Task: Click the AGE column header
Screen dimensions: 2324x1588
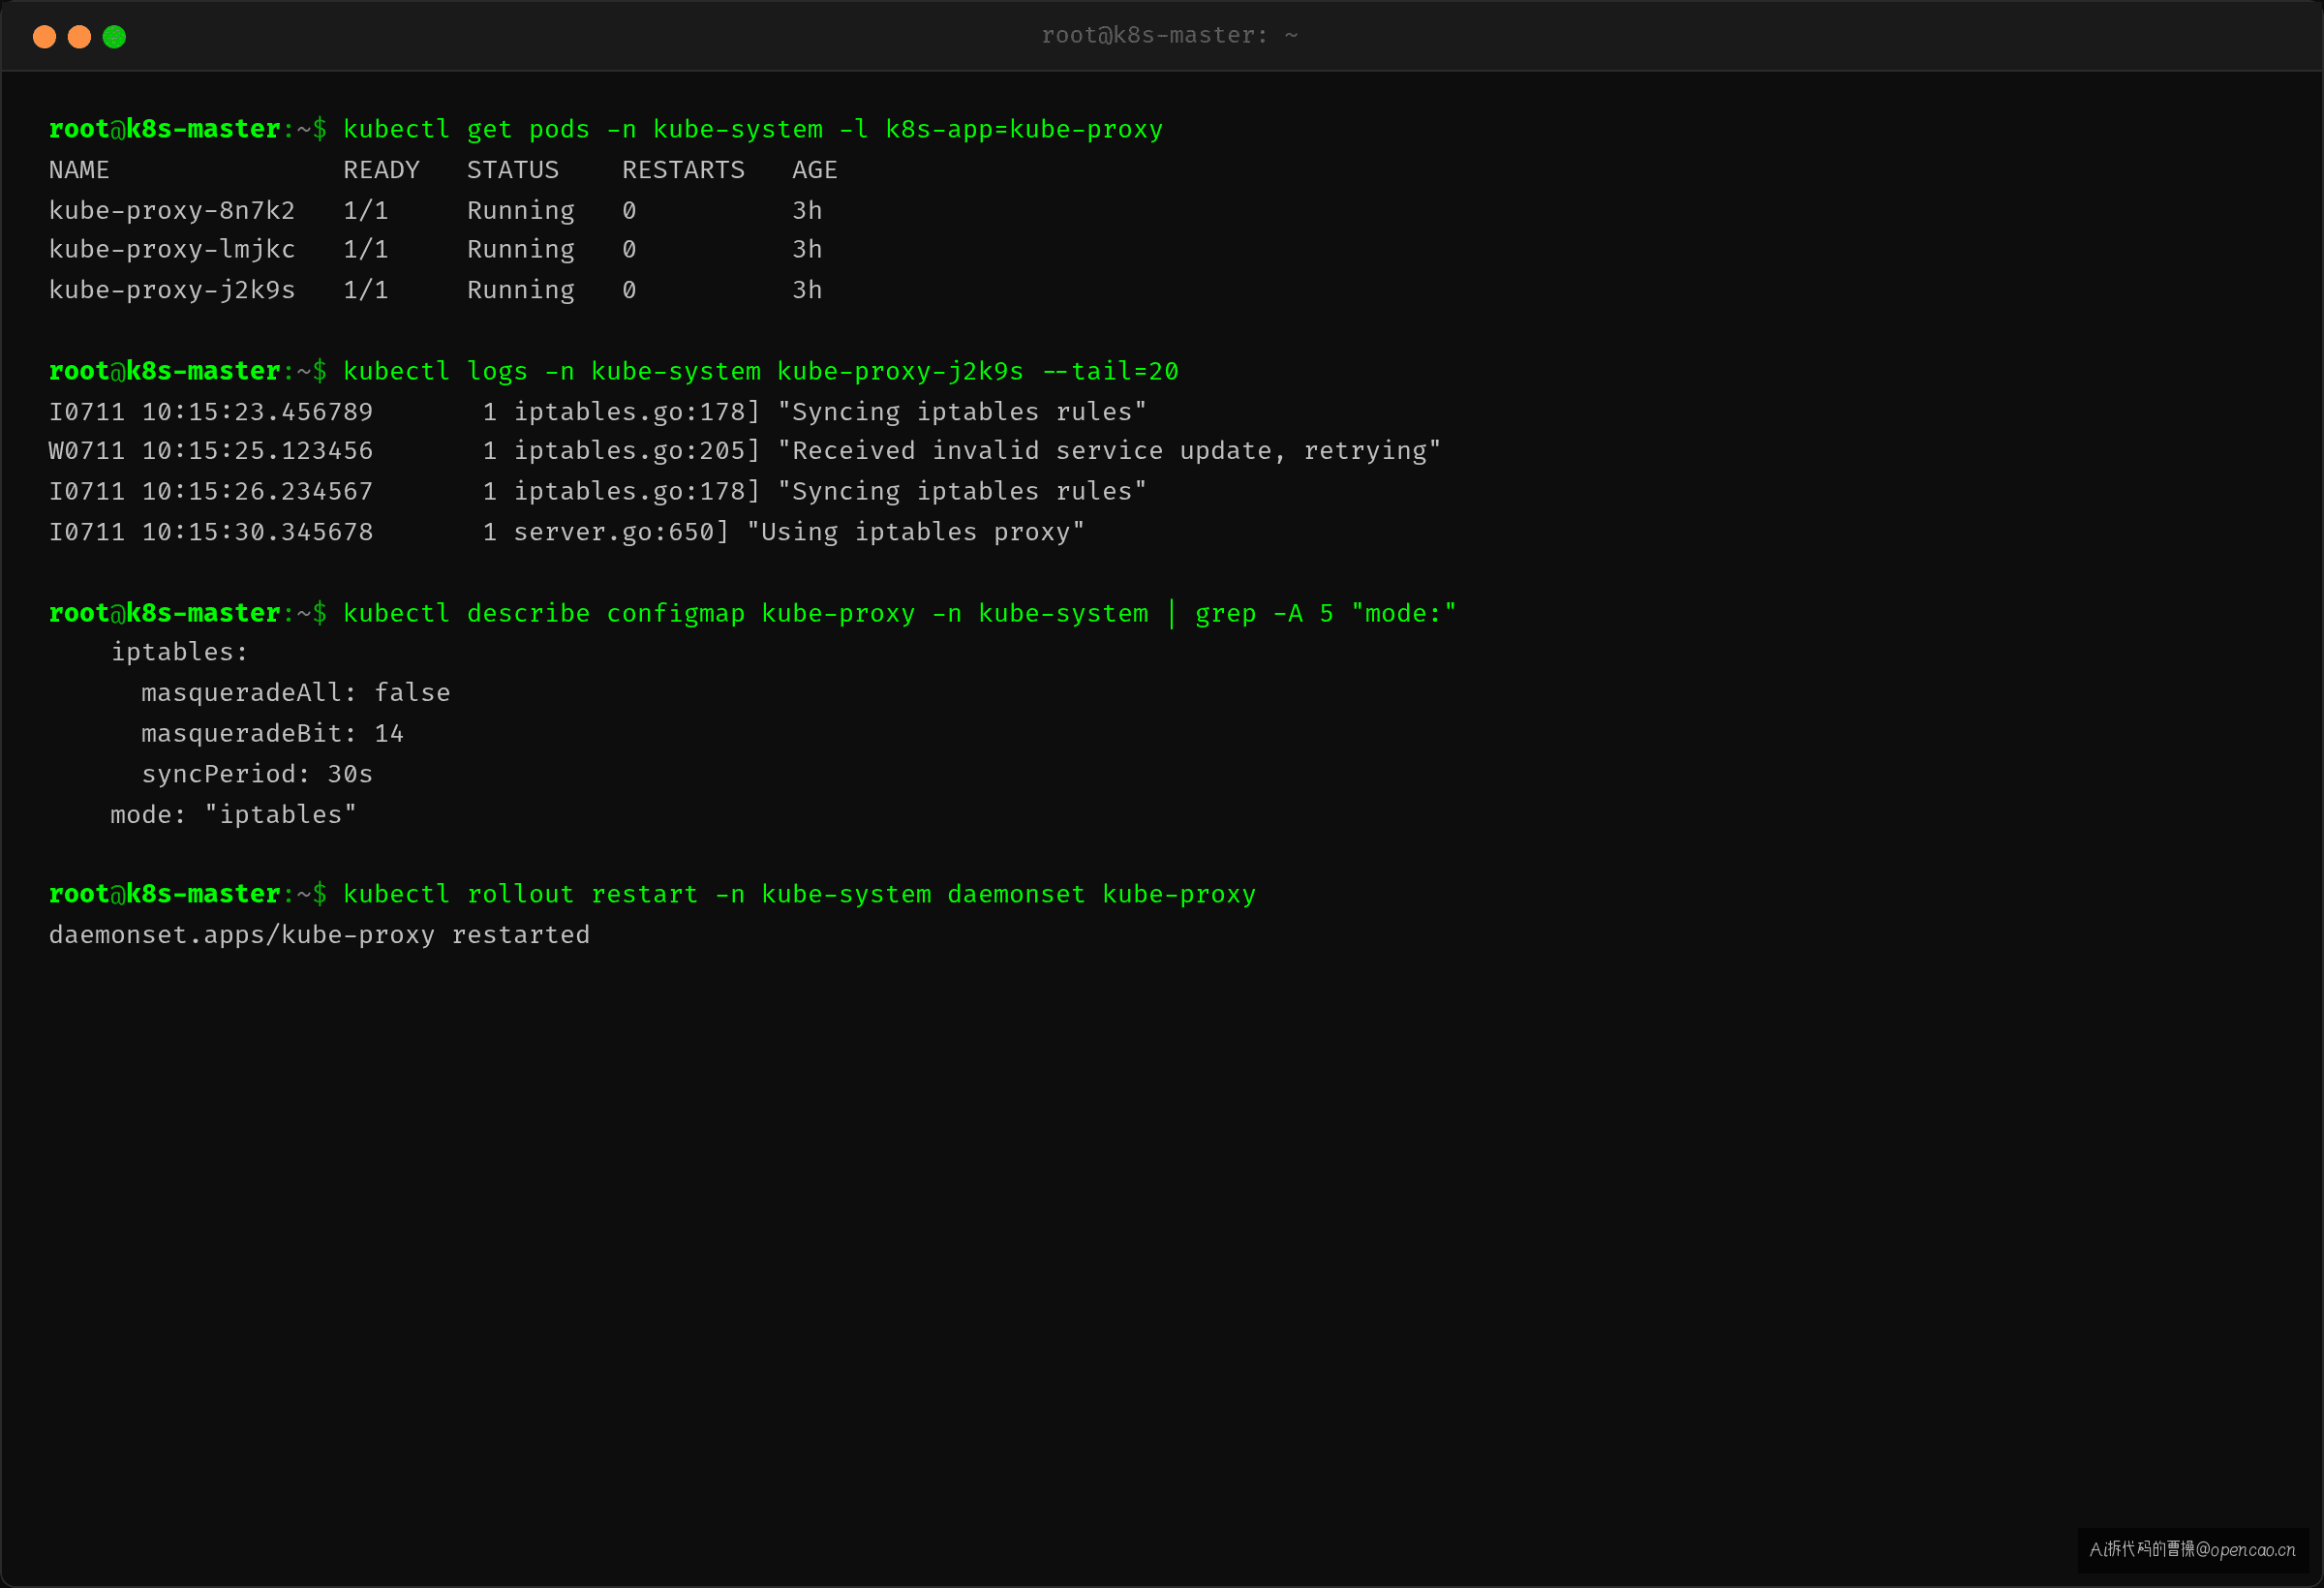Action: click(814, 170)
